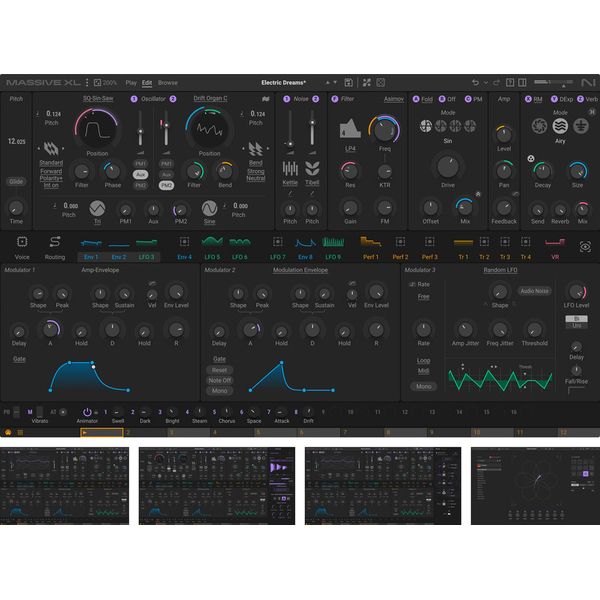The width and height of the screenshot is (600, 600).
Task: Click the Amp-Envelope curve display
Action: point(90,377)
